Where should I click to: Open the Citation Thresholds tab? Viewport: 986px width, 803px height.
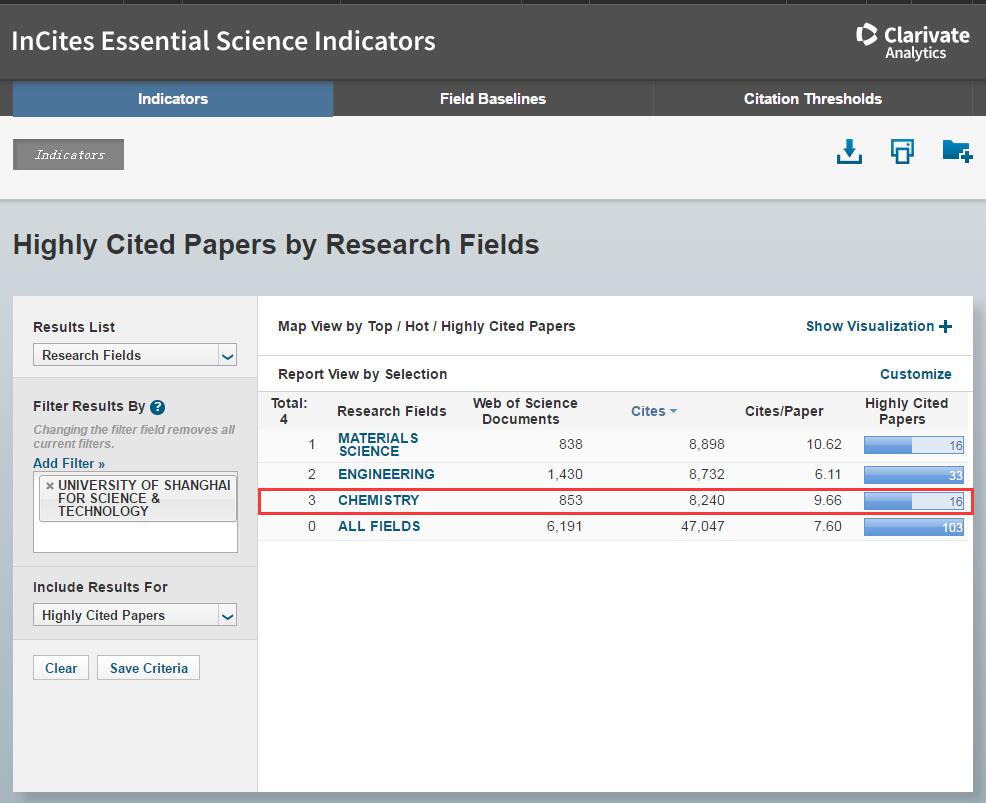pos(812,99)
